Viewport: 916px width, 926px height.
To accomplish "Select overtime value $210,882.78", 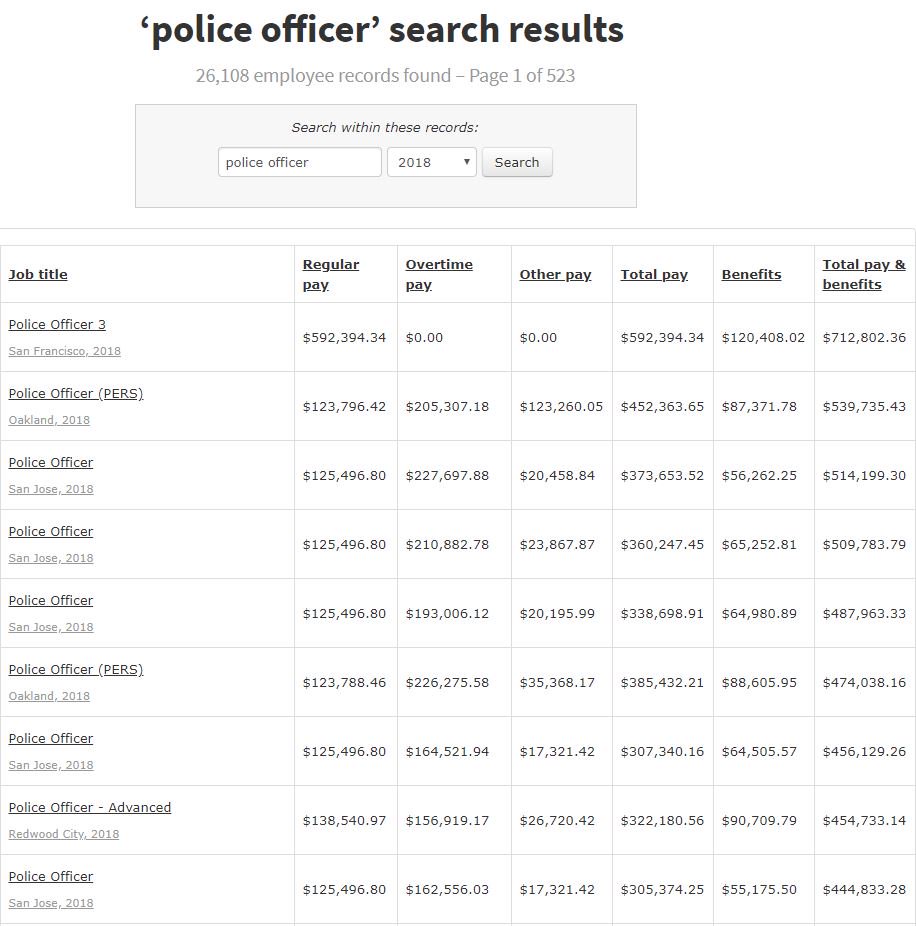I will [447, 544].
